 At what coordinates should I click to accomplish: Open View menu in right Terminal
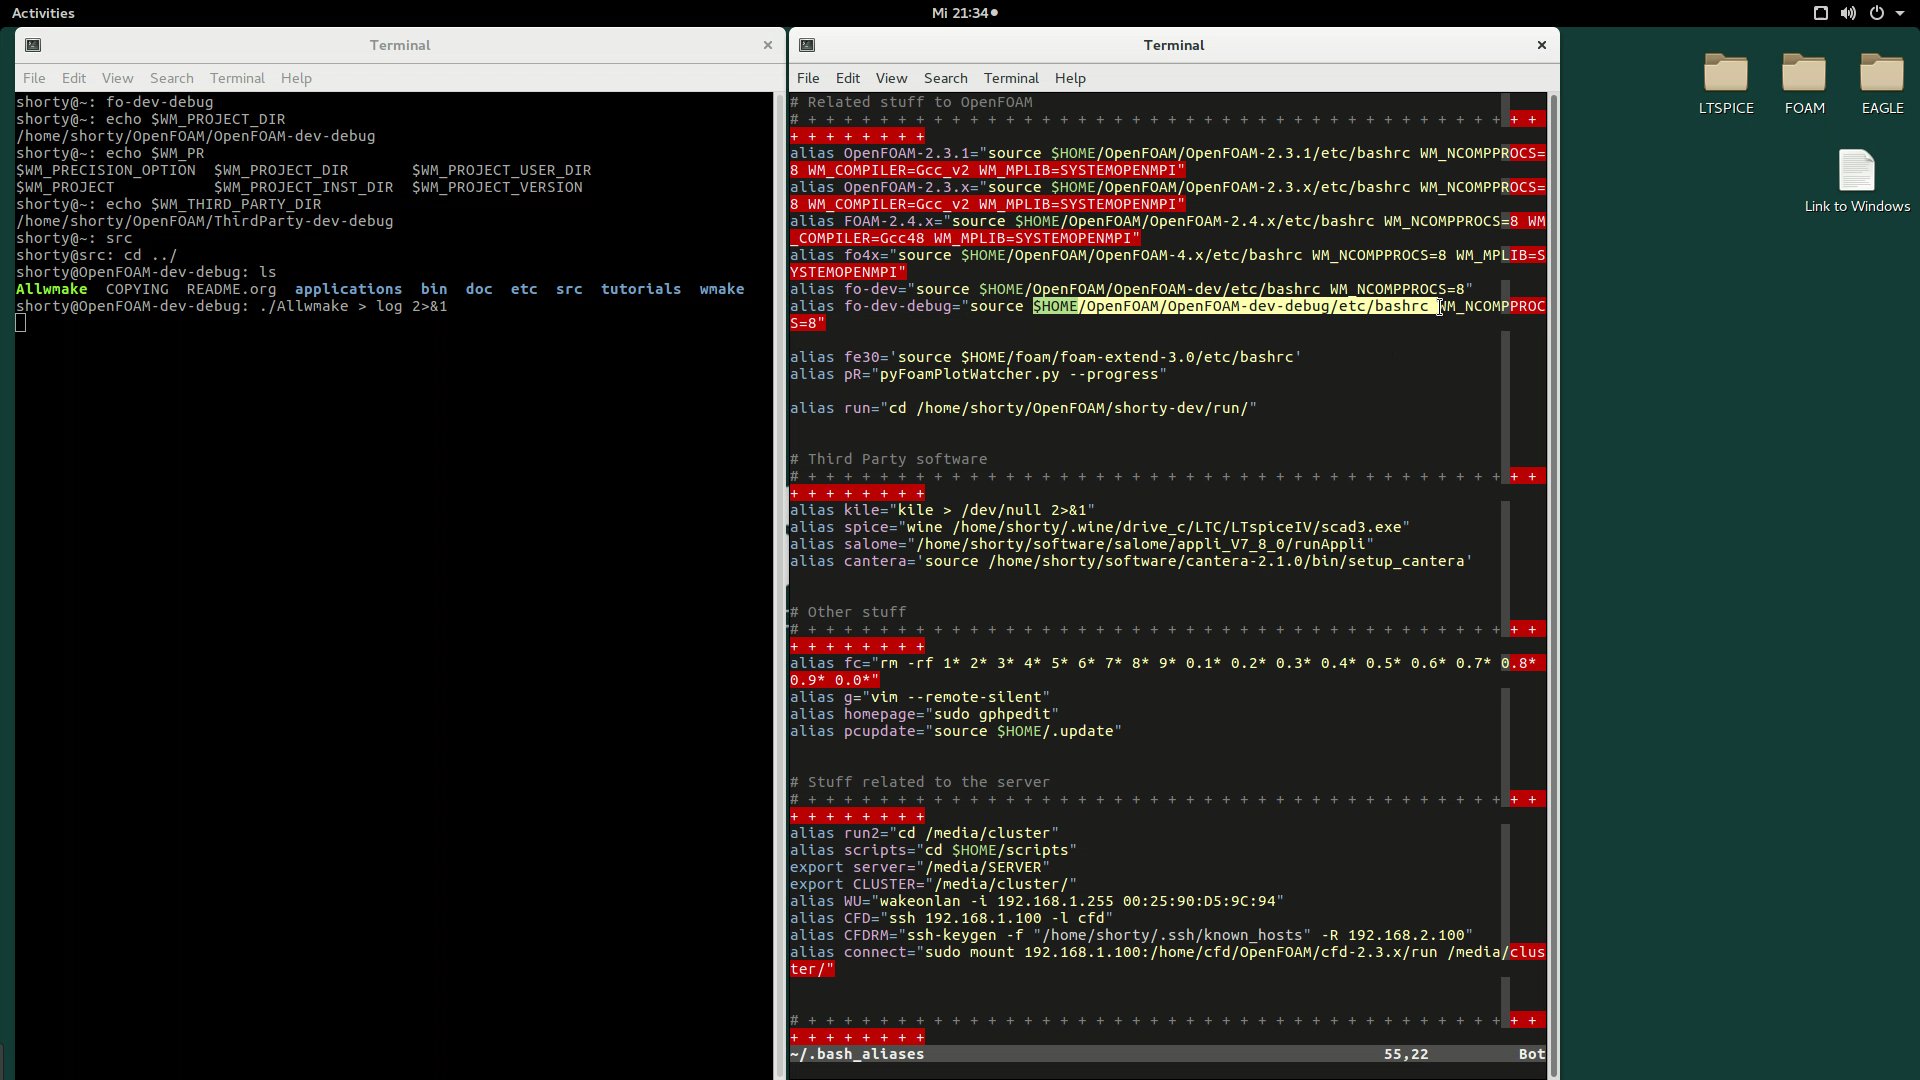pos(891,78)
